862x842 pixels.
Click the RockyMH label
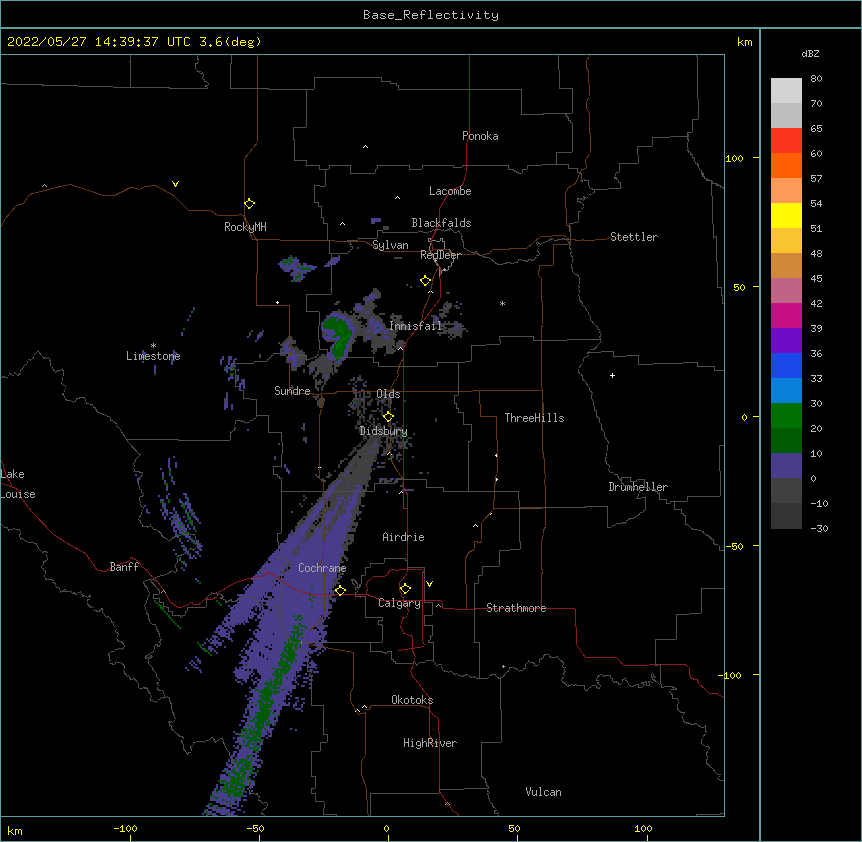coord(245,227)
